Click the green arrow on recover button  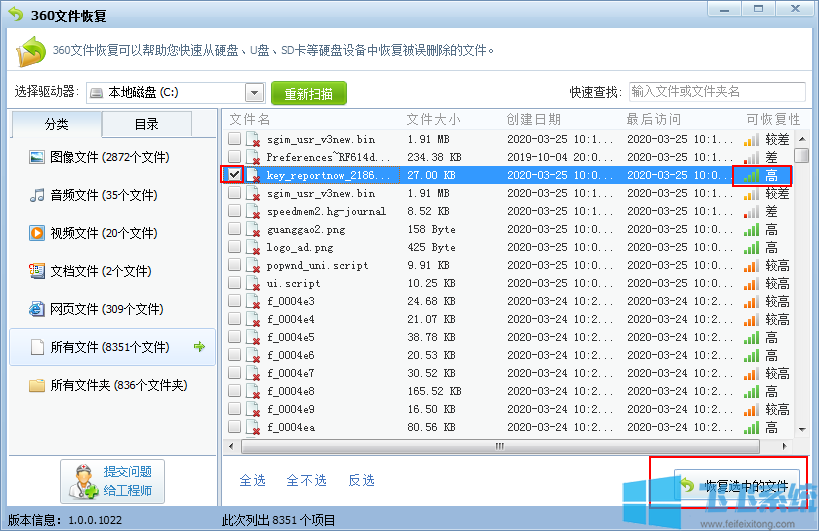(687, 486)
